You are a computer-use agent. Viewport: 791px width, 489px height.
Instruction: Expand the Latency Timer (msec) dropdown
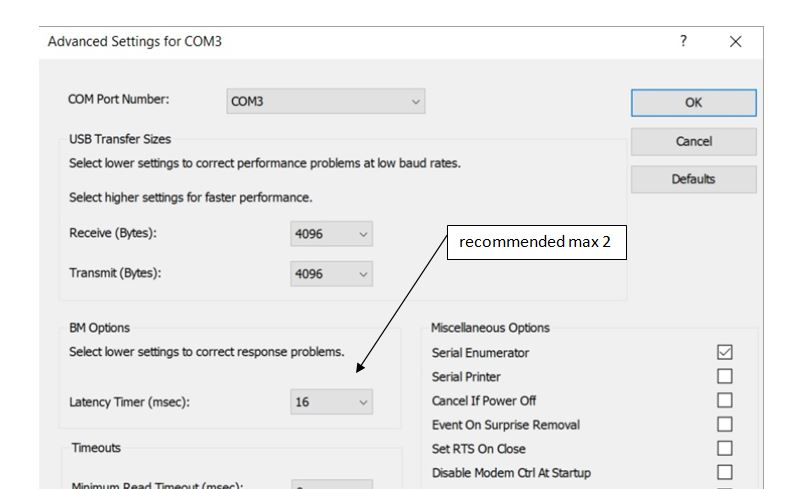[331, 402]
